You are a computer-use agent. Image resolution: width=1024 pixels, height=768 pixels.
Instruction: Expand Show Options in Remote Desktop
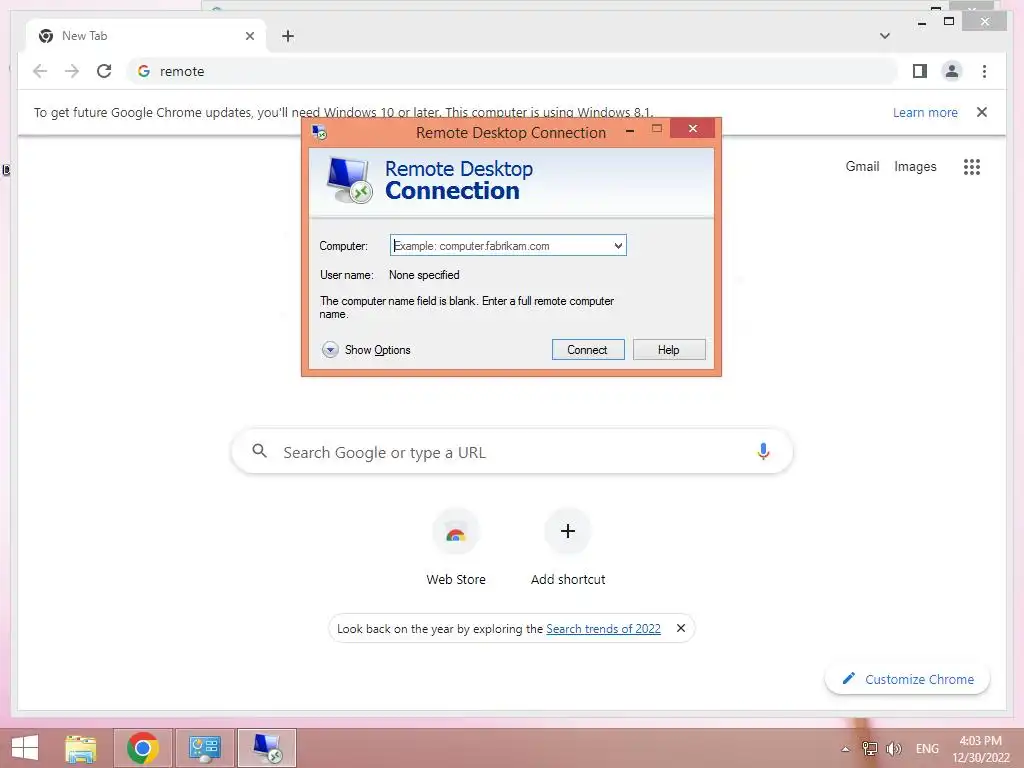[366, 350]
